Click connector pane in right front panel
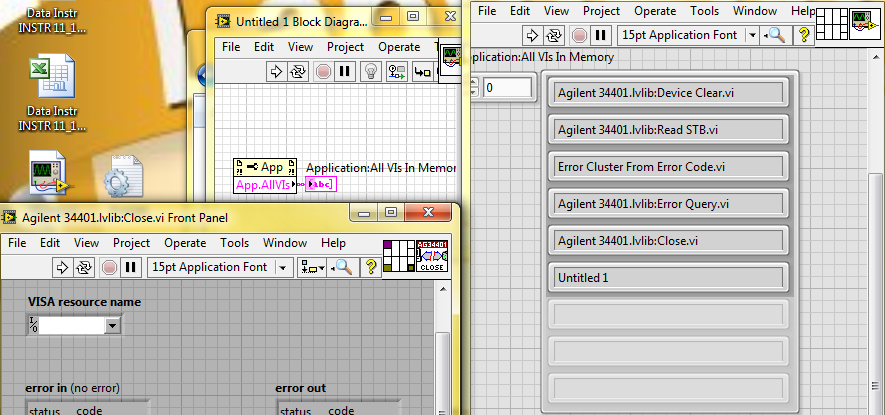Viewport: 885px width, 415px height. [x=832, y=24]
